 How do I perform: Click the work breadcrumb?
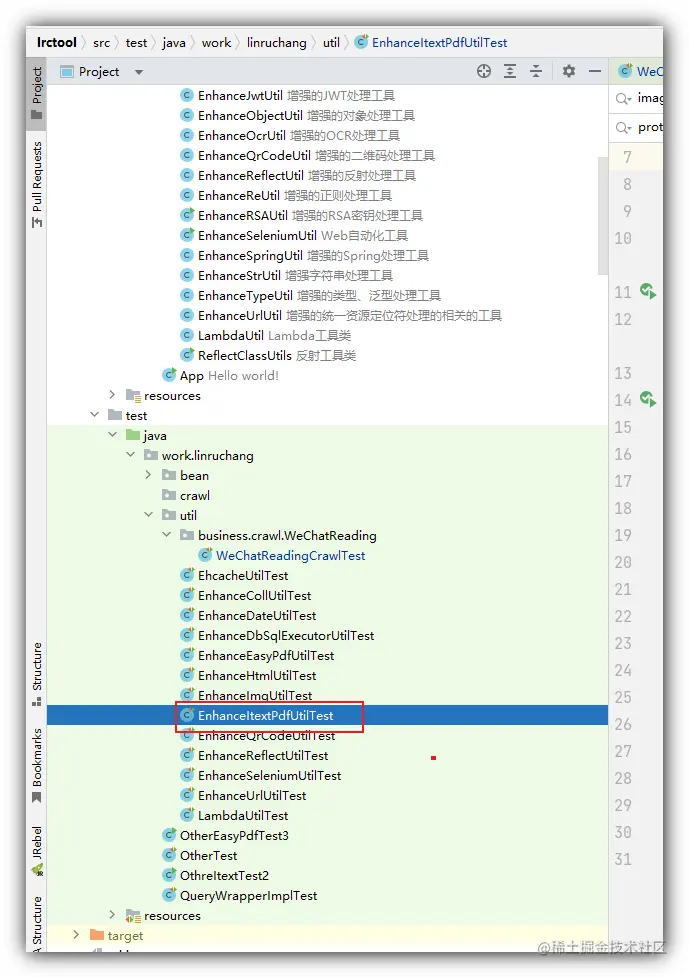click(x=216, y=42)
